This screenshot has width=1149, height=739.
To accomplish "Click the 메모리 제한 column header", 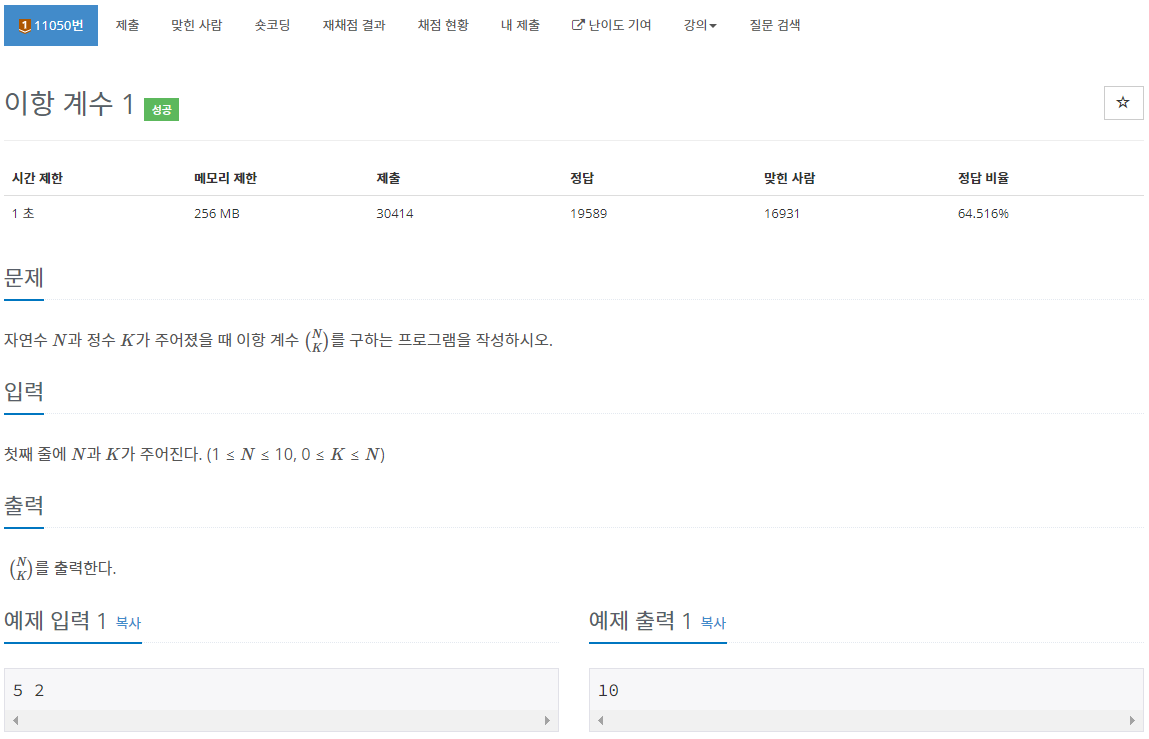I will click(x=226, y=178).
